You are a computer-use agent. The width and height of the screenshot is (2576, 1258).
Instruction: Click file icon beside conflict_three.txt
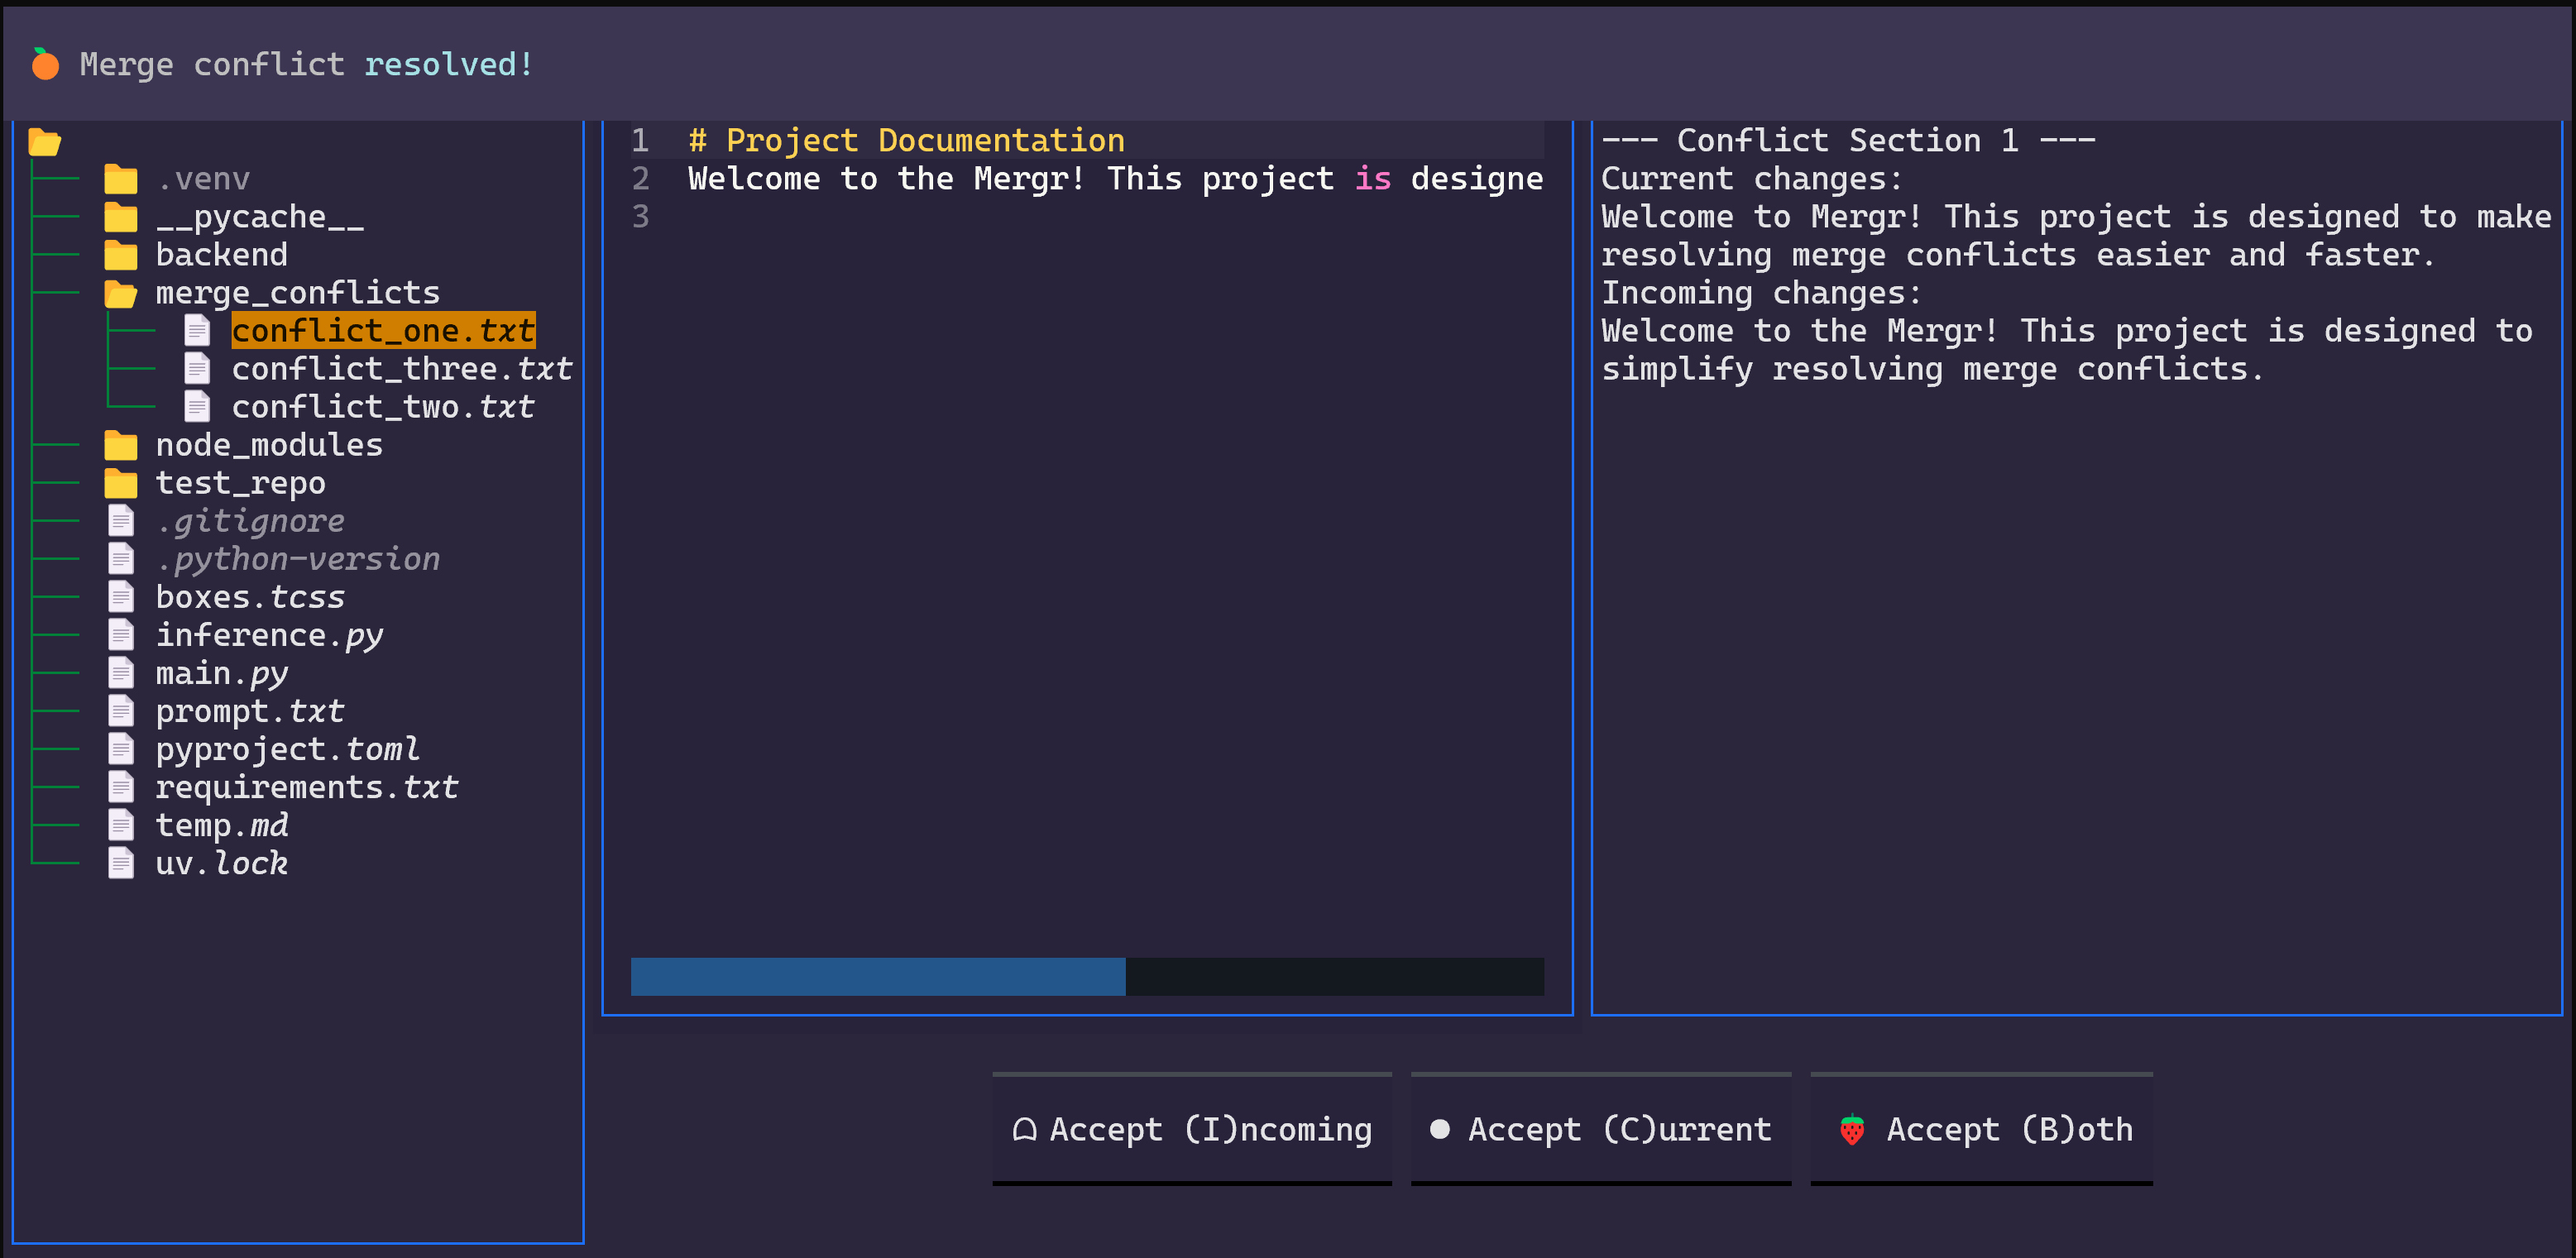tap(197, 368)
